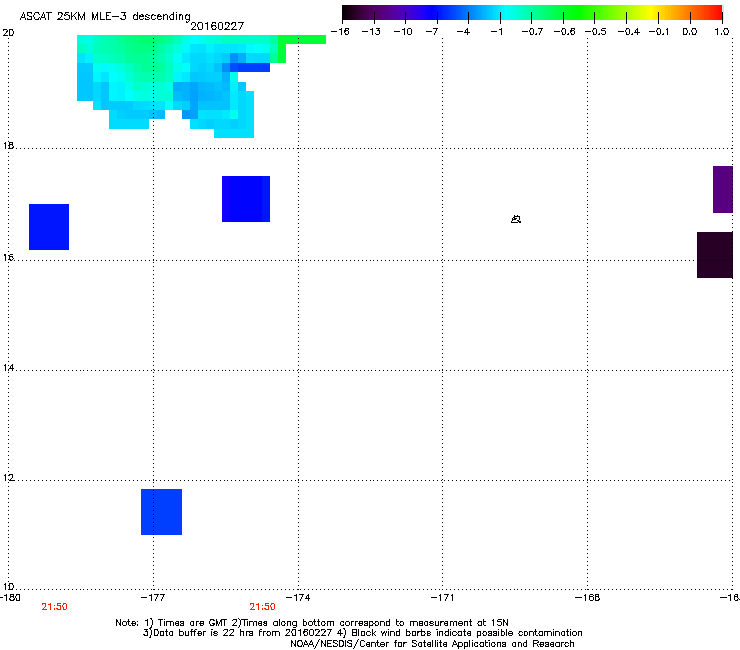Click the colorbar label -0.1

click(659, 32)
